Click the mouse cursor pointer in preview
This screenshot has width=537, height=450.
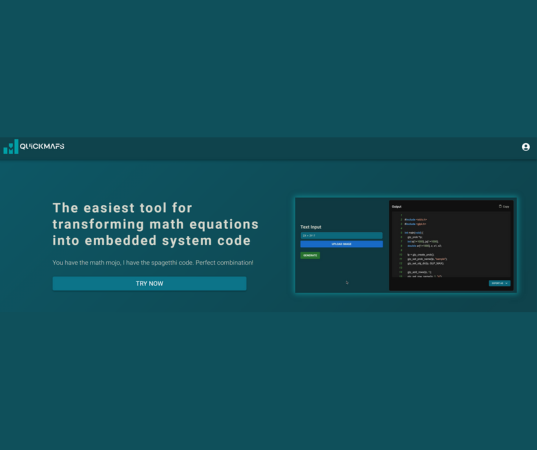[x=347, y=283]
